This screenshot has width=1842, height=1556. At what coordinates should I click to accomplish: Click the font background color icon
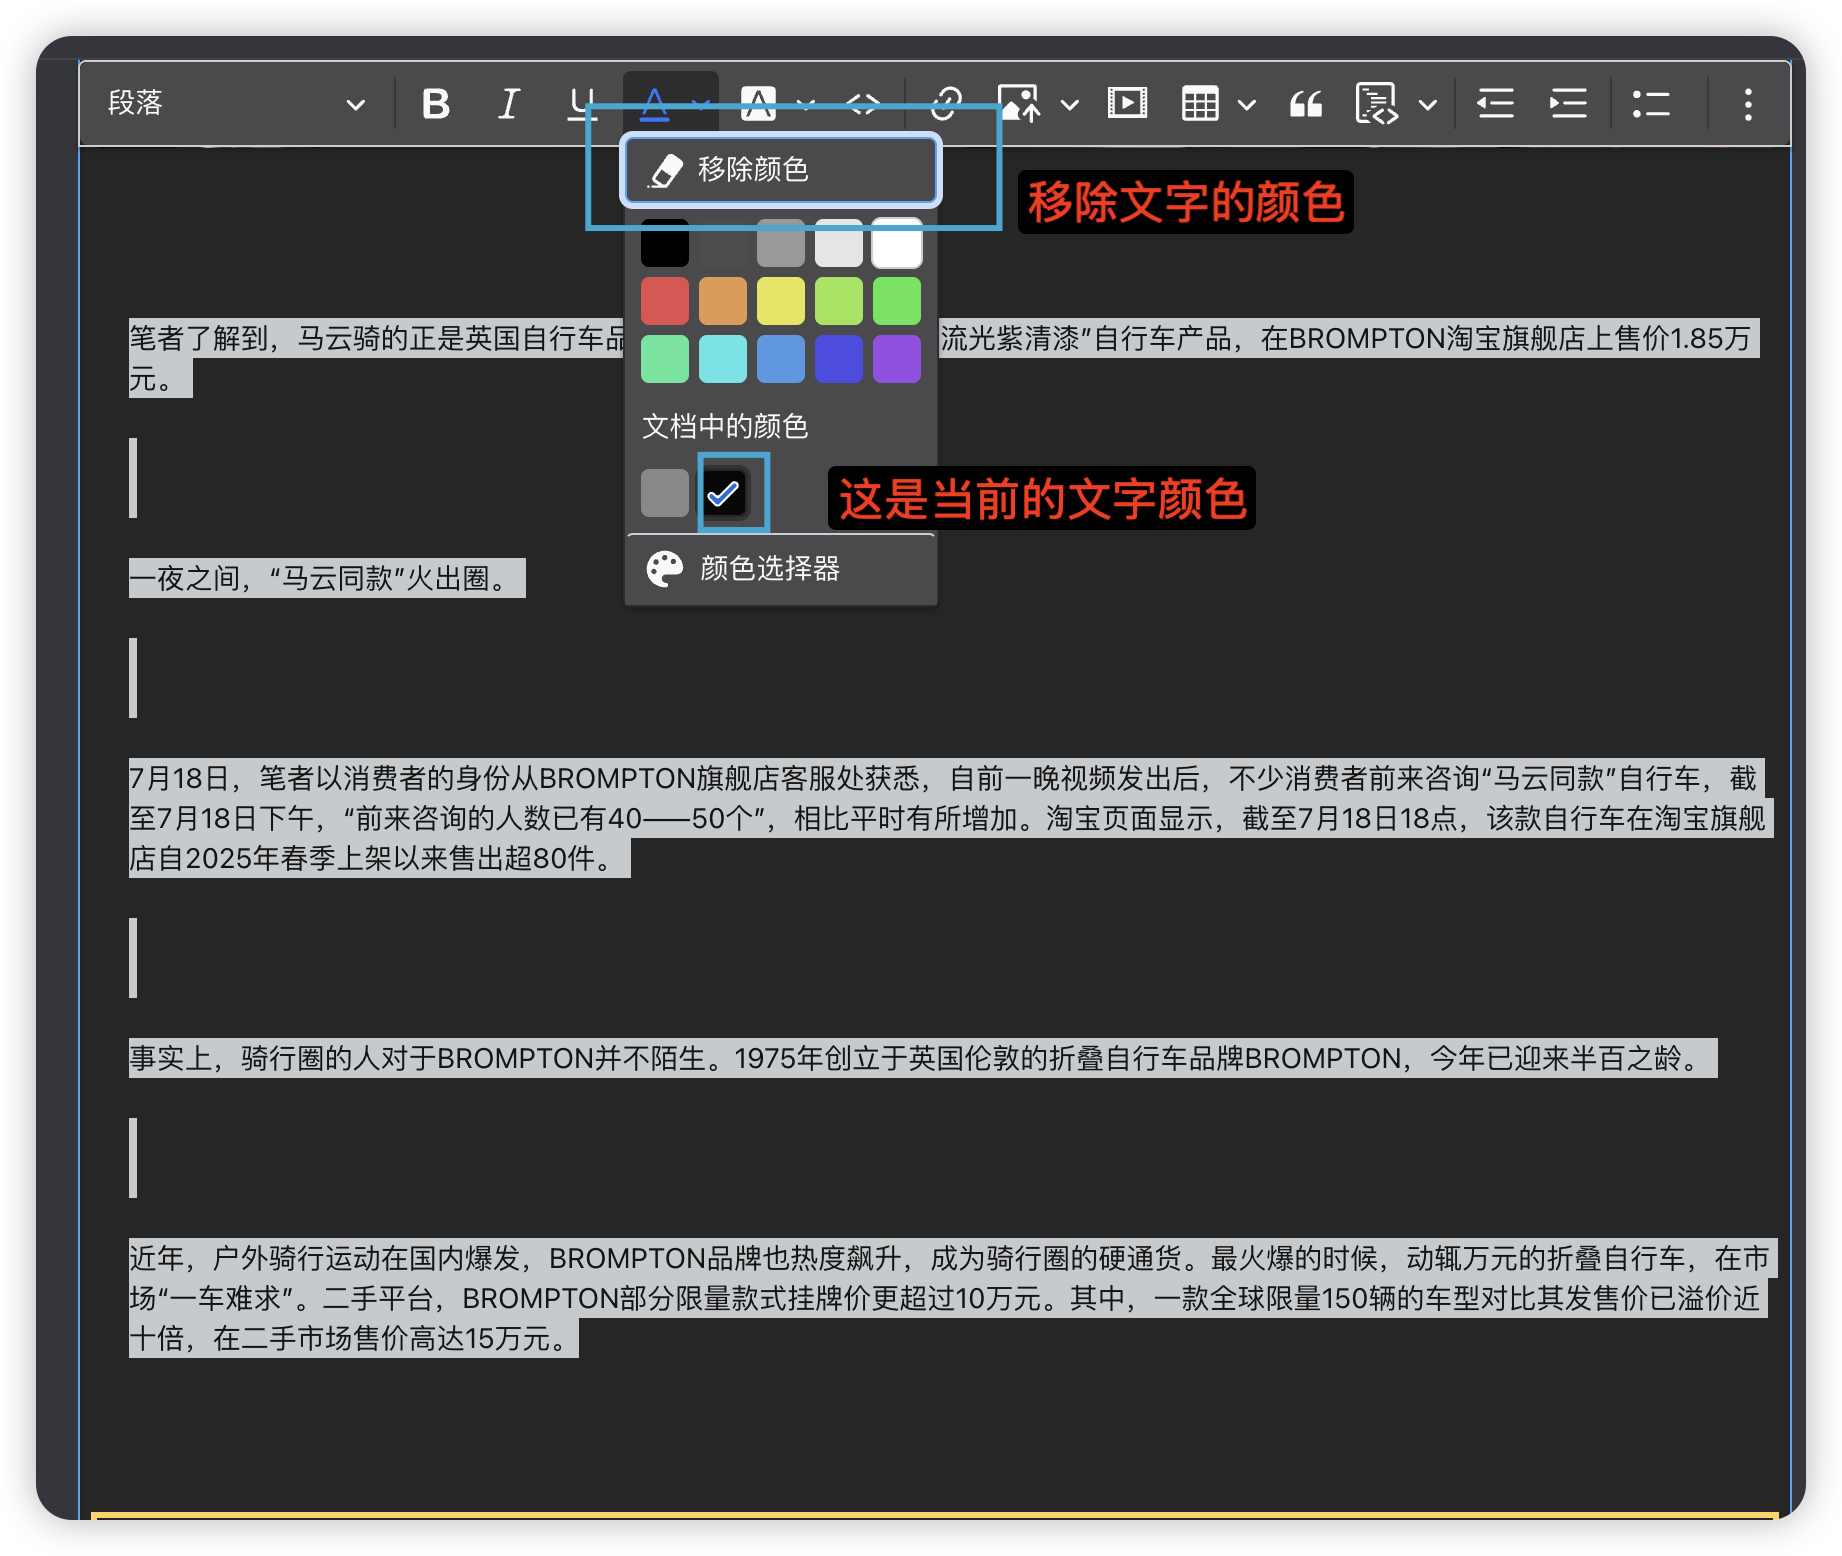[758, 104]
